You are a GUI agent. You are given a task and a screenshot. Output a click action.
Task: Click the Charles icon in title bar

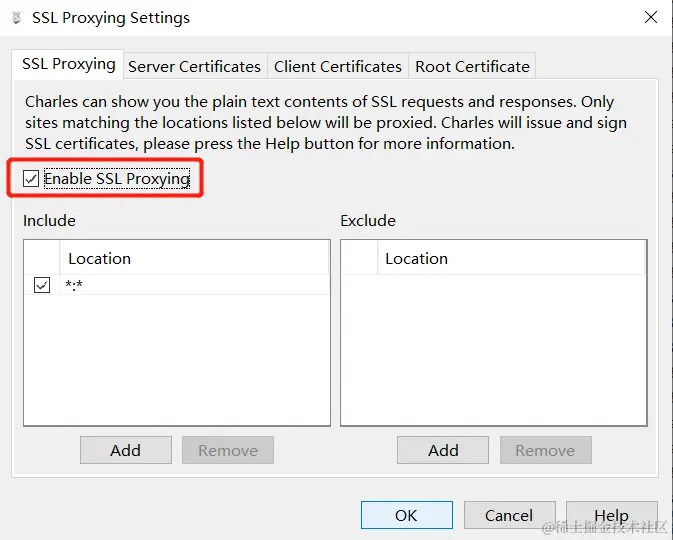[17, 18]
